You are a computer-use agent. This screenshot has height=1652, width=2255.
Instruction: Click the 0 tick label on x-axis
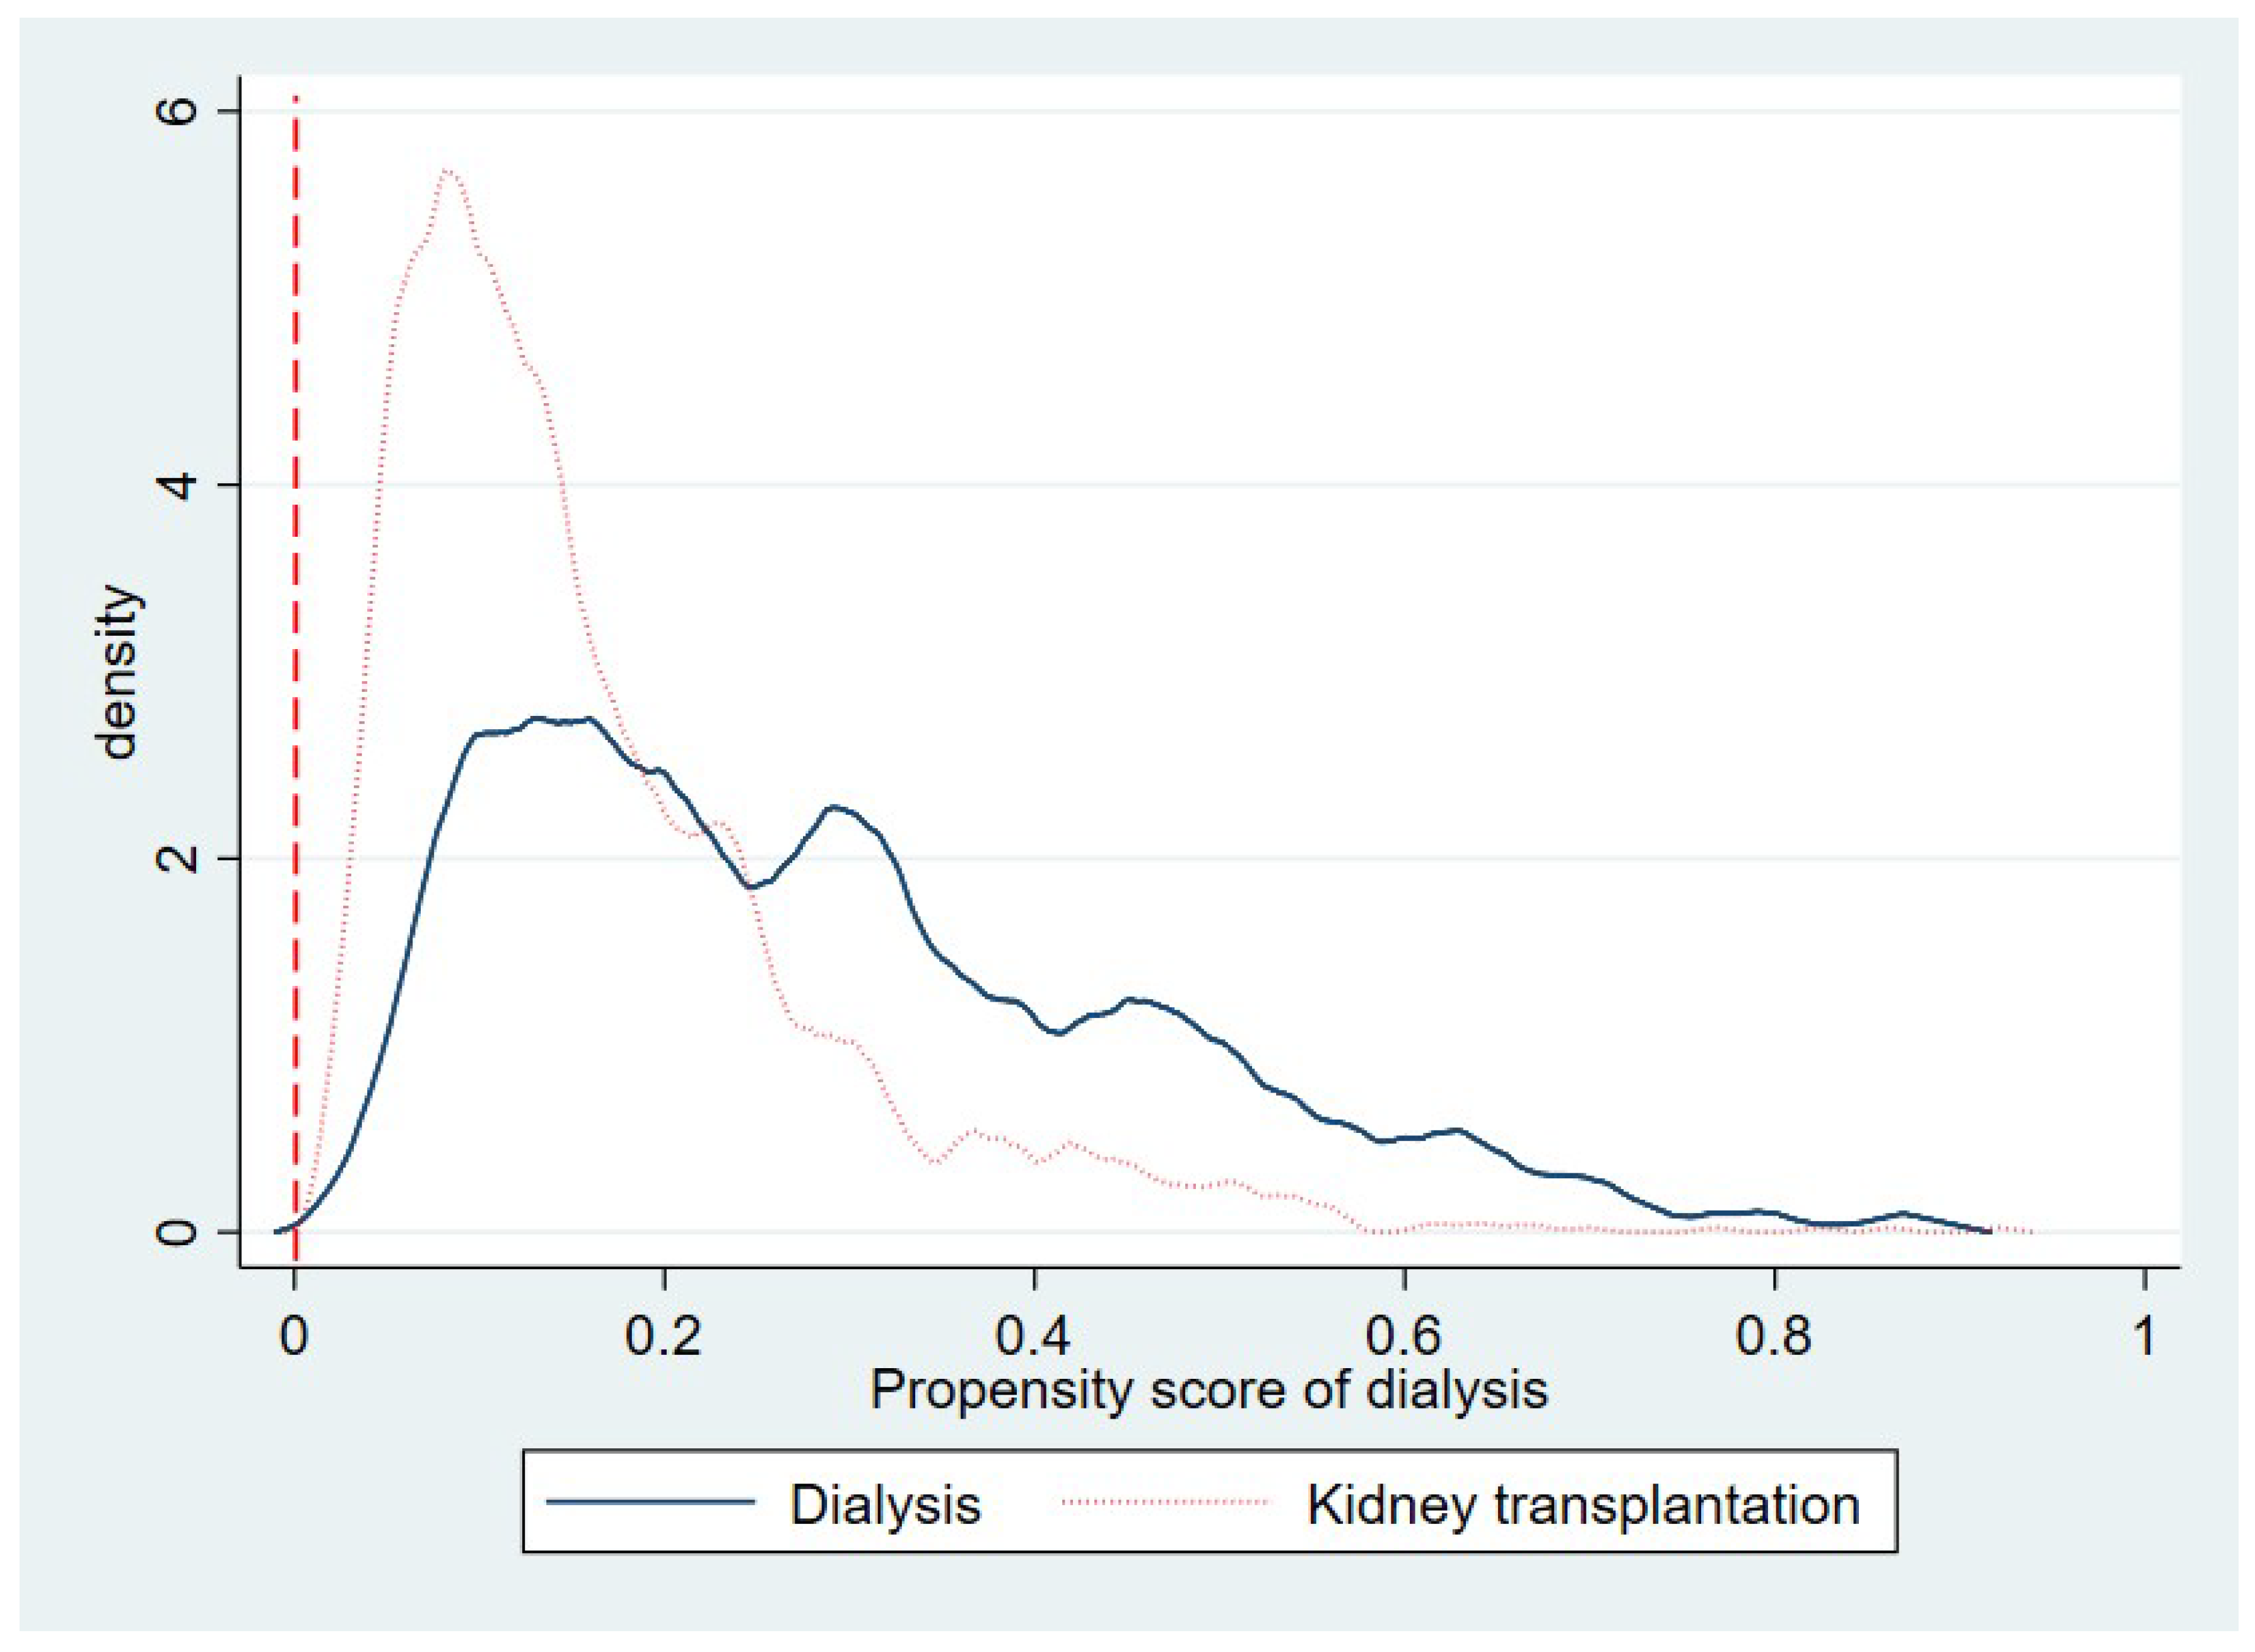pyautogui.click(x=294, y=1337)
